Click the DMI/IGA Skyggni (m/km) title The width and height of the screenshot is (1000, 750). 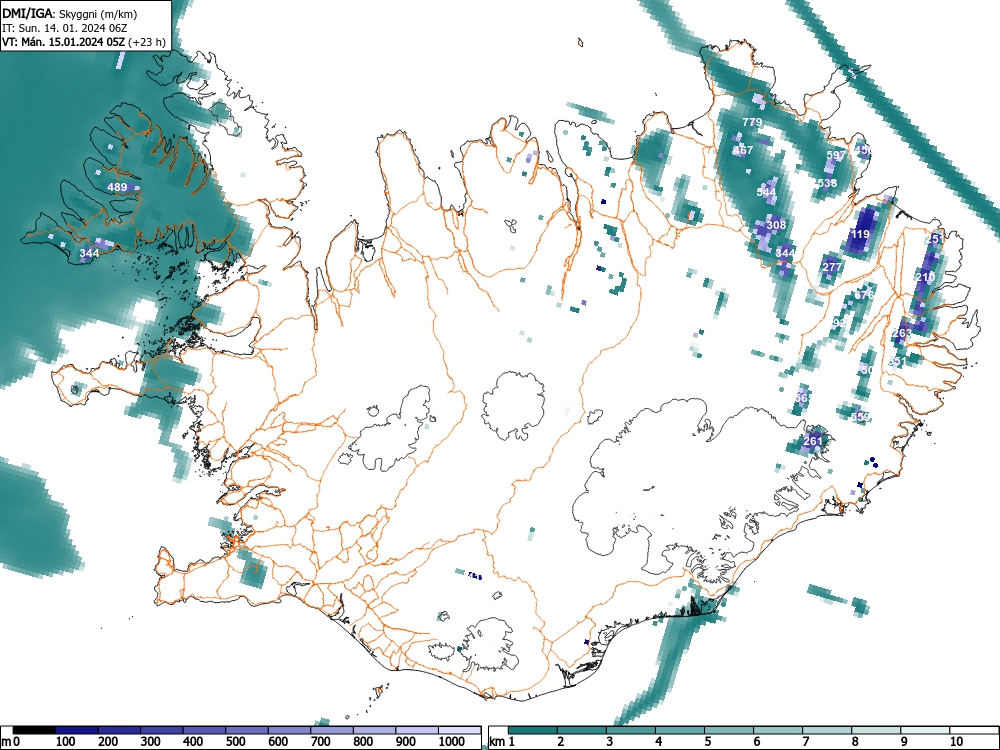point(70,14)
